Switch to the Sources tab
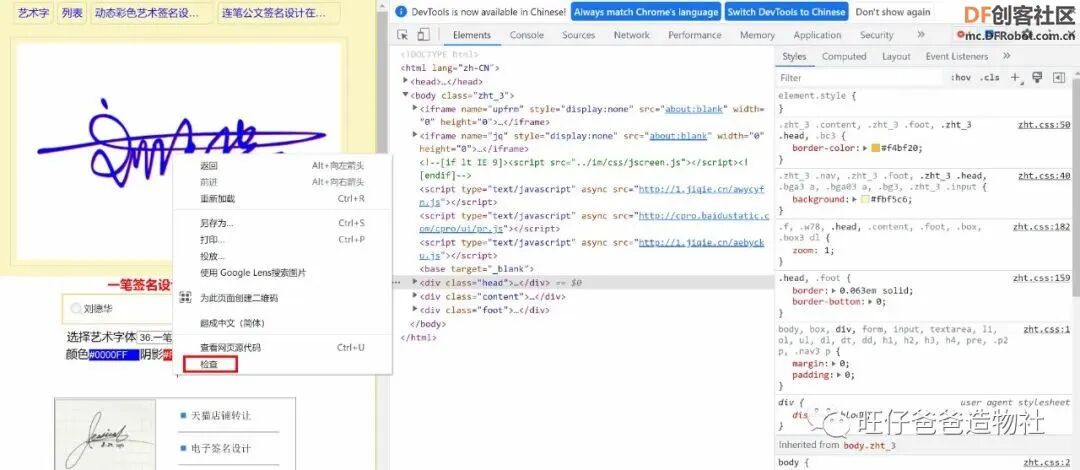The image size is (1080, 470). click(578, 35)
